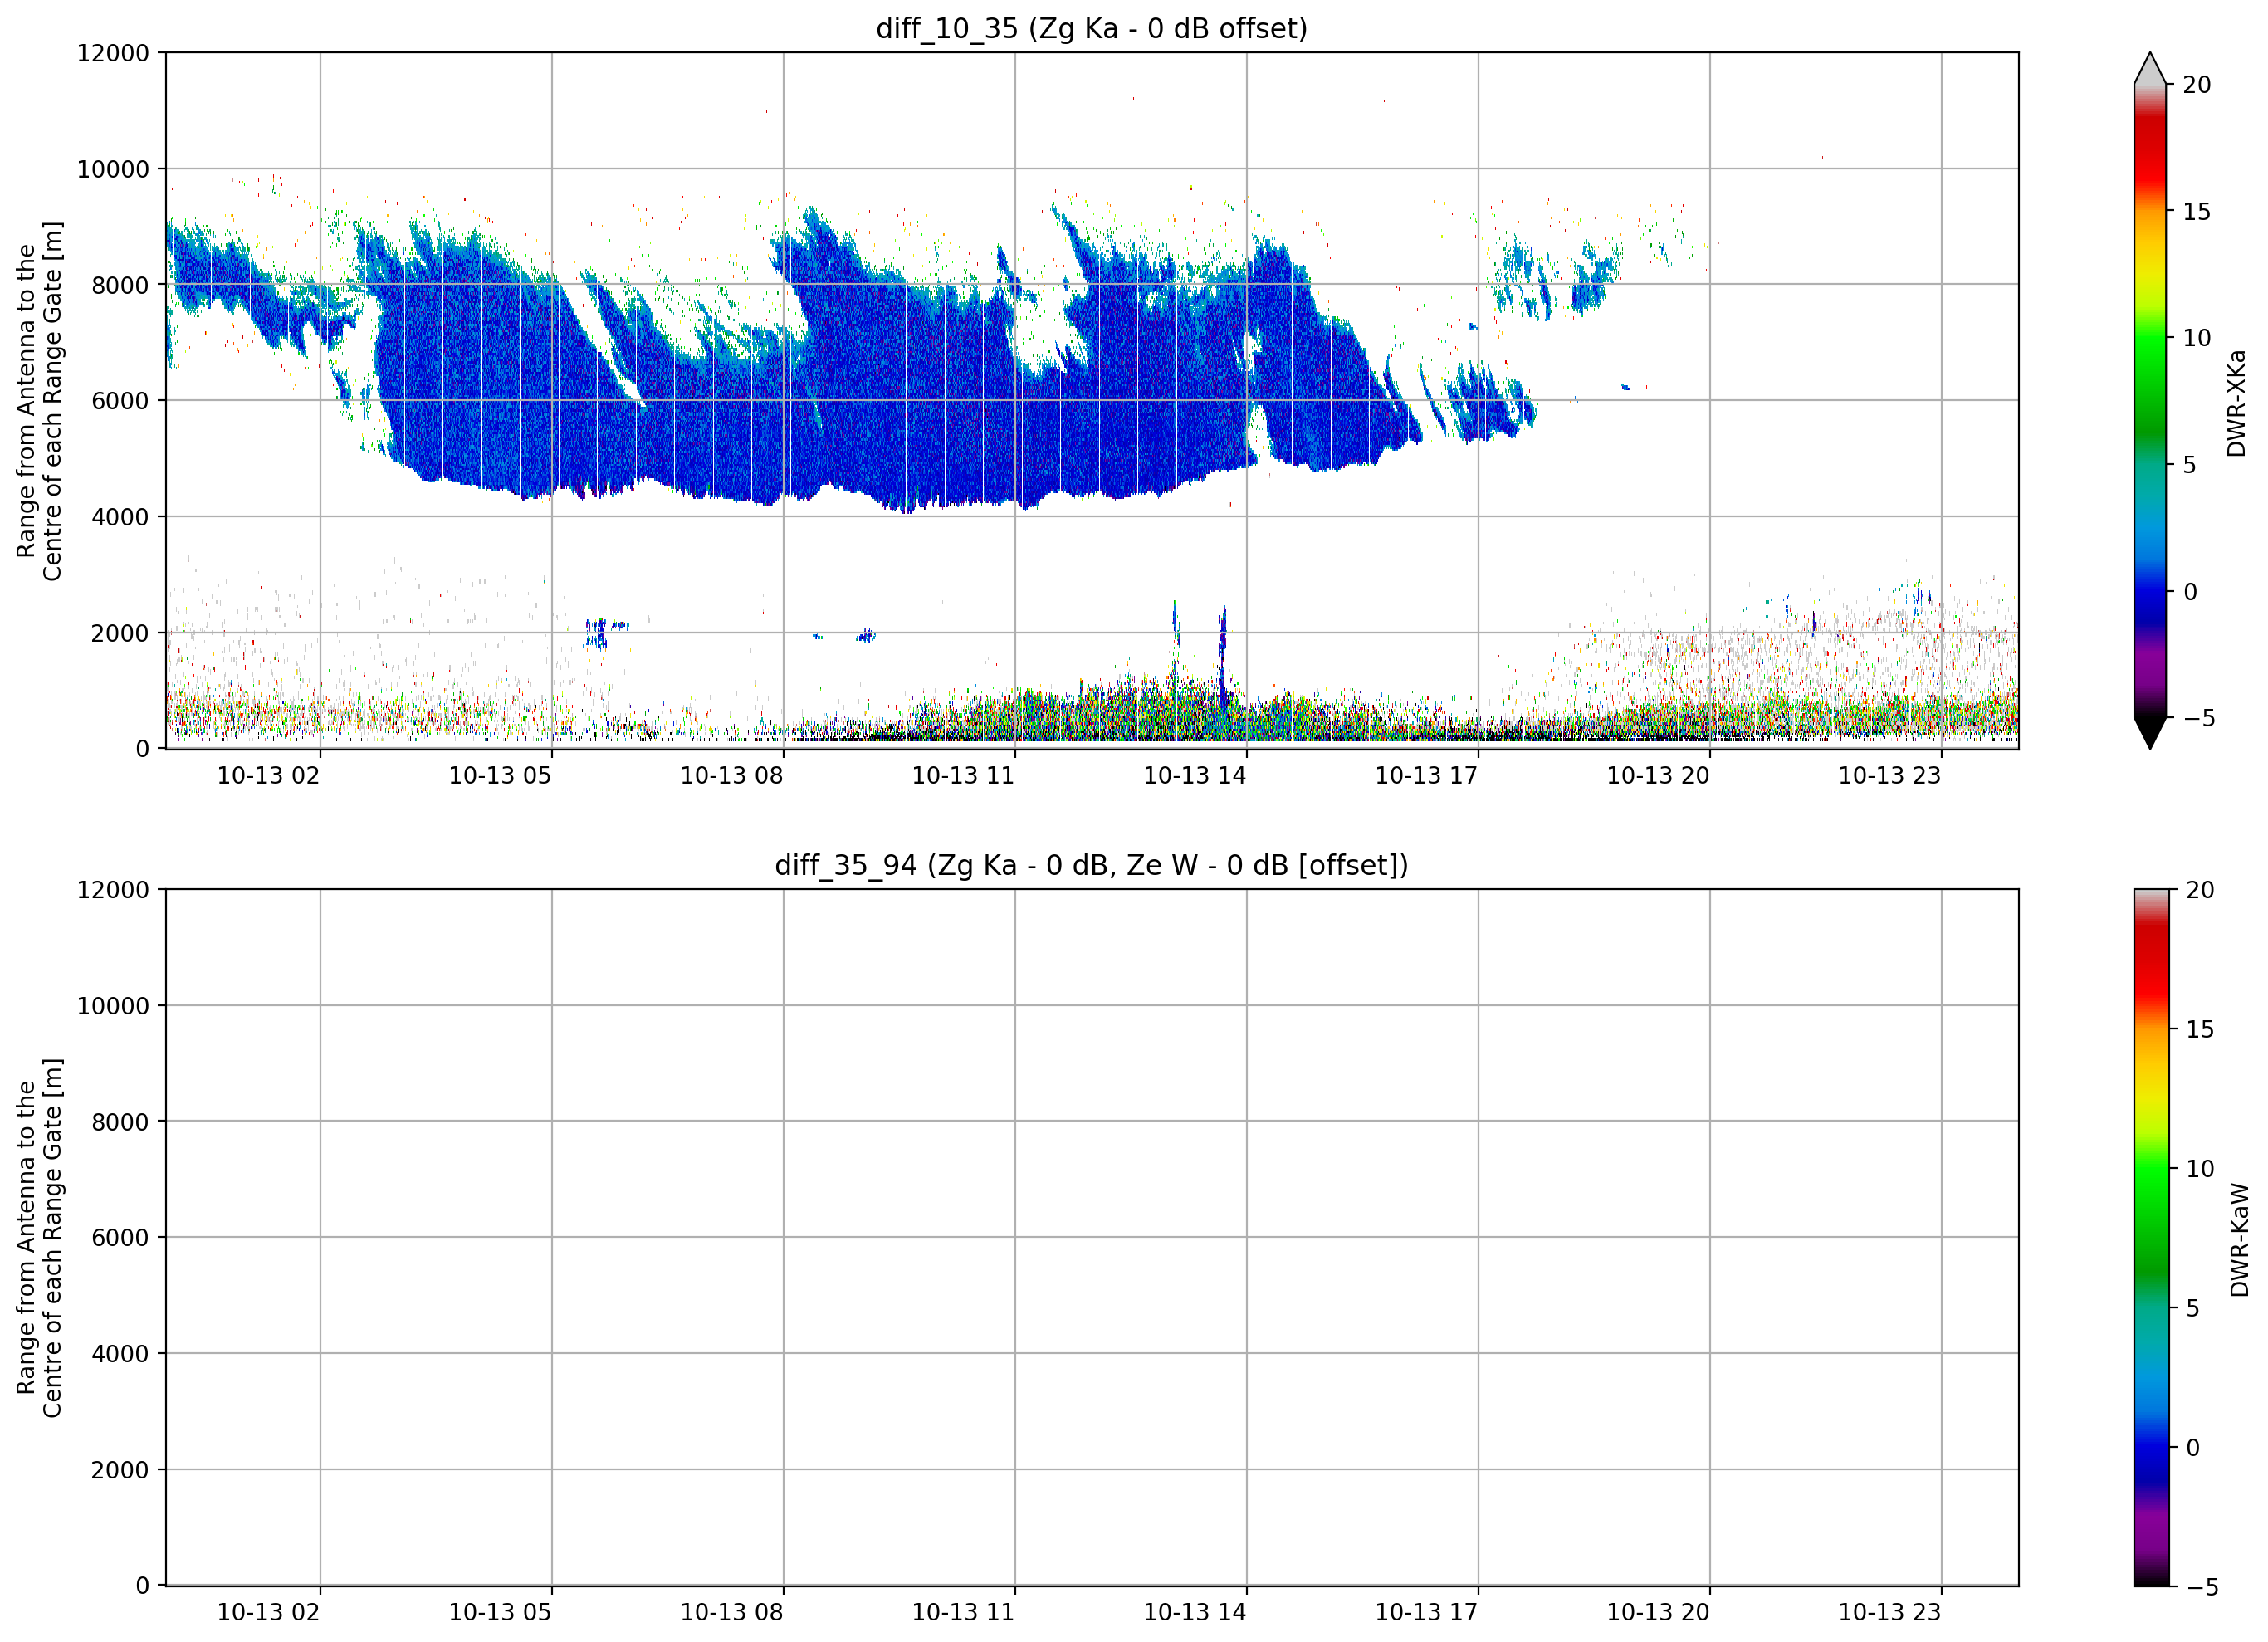Click the '5' tick label on the DWR-KaW colorbar
The height and width of the screenshot is (1642, 2268).
click(x=2193, y=1308)
